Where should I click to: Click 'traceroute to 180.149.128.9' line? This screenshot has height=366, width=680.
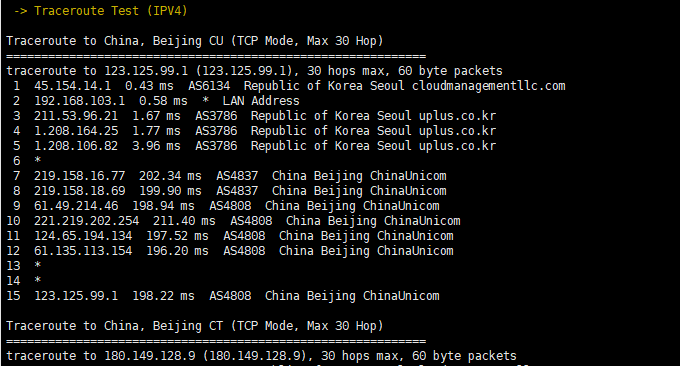click(261, 356)
